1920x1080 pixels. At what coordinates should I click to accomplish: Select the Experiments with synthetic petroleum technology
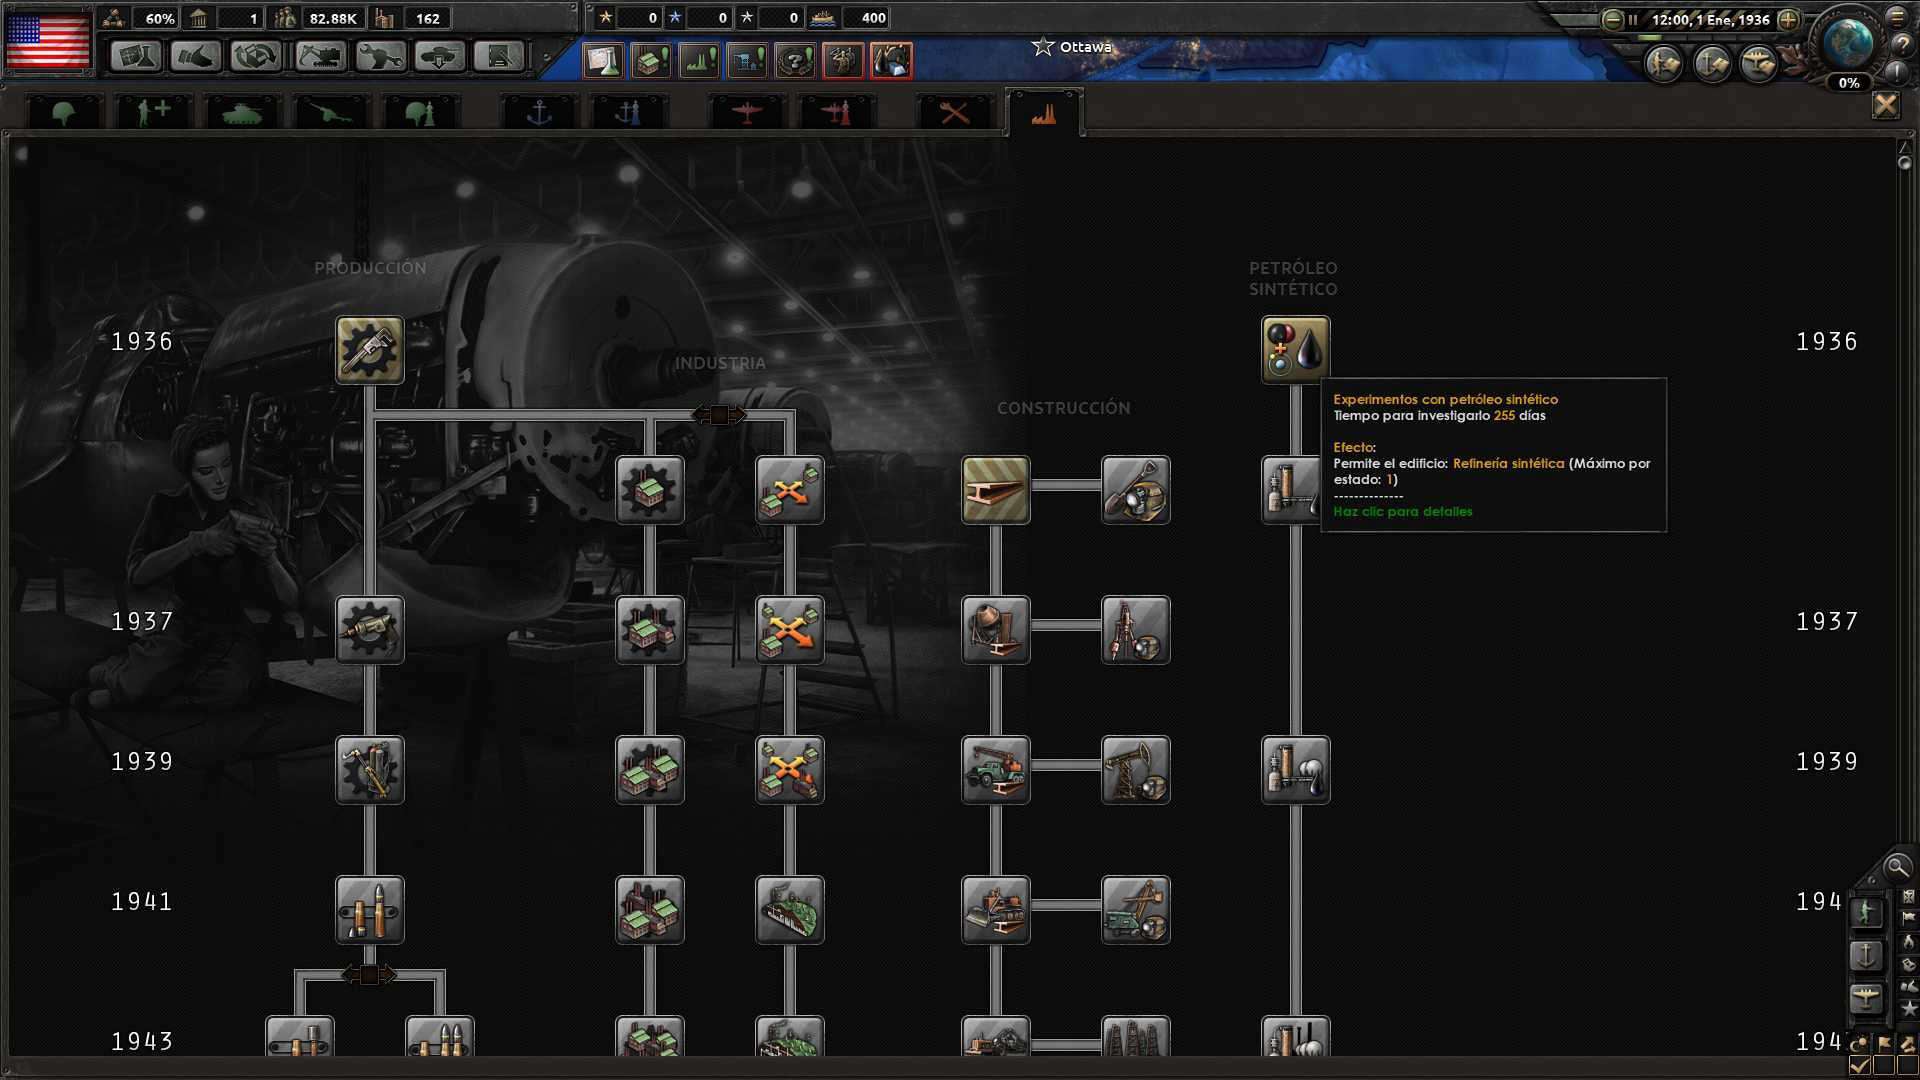pos(1294,349)
